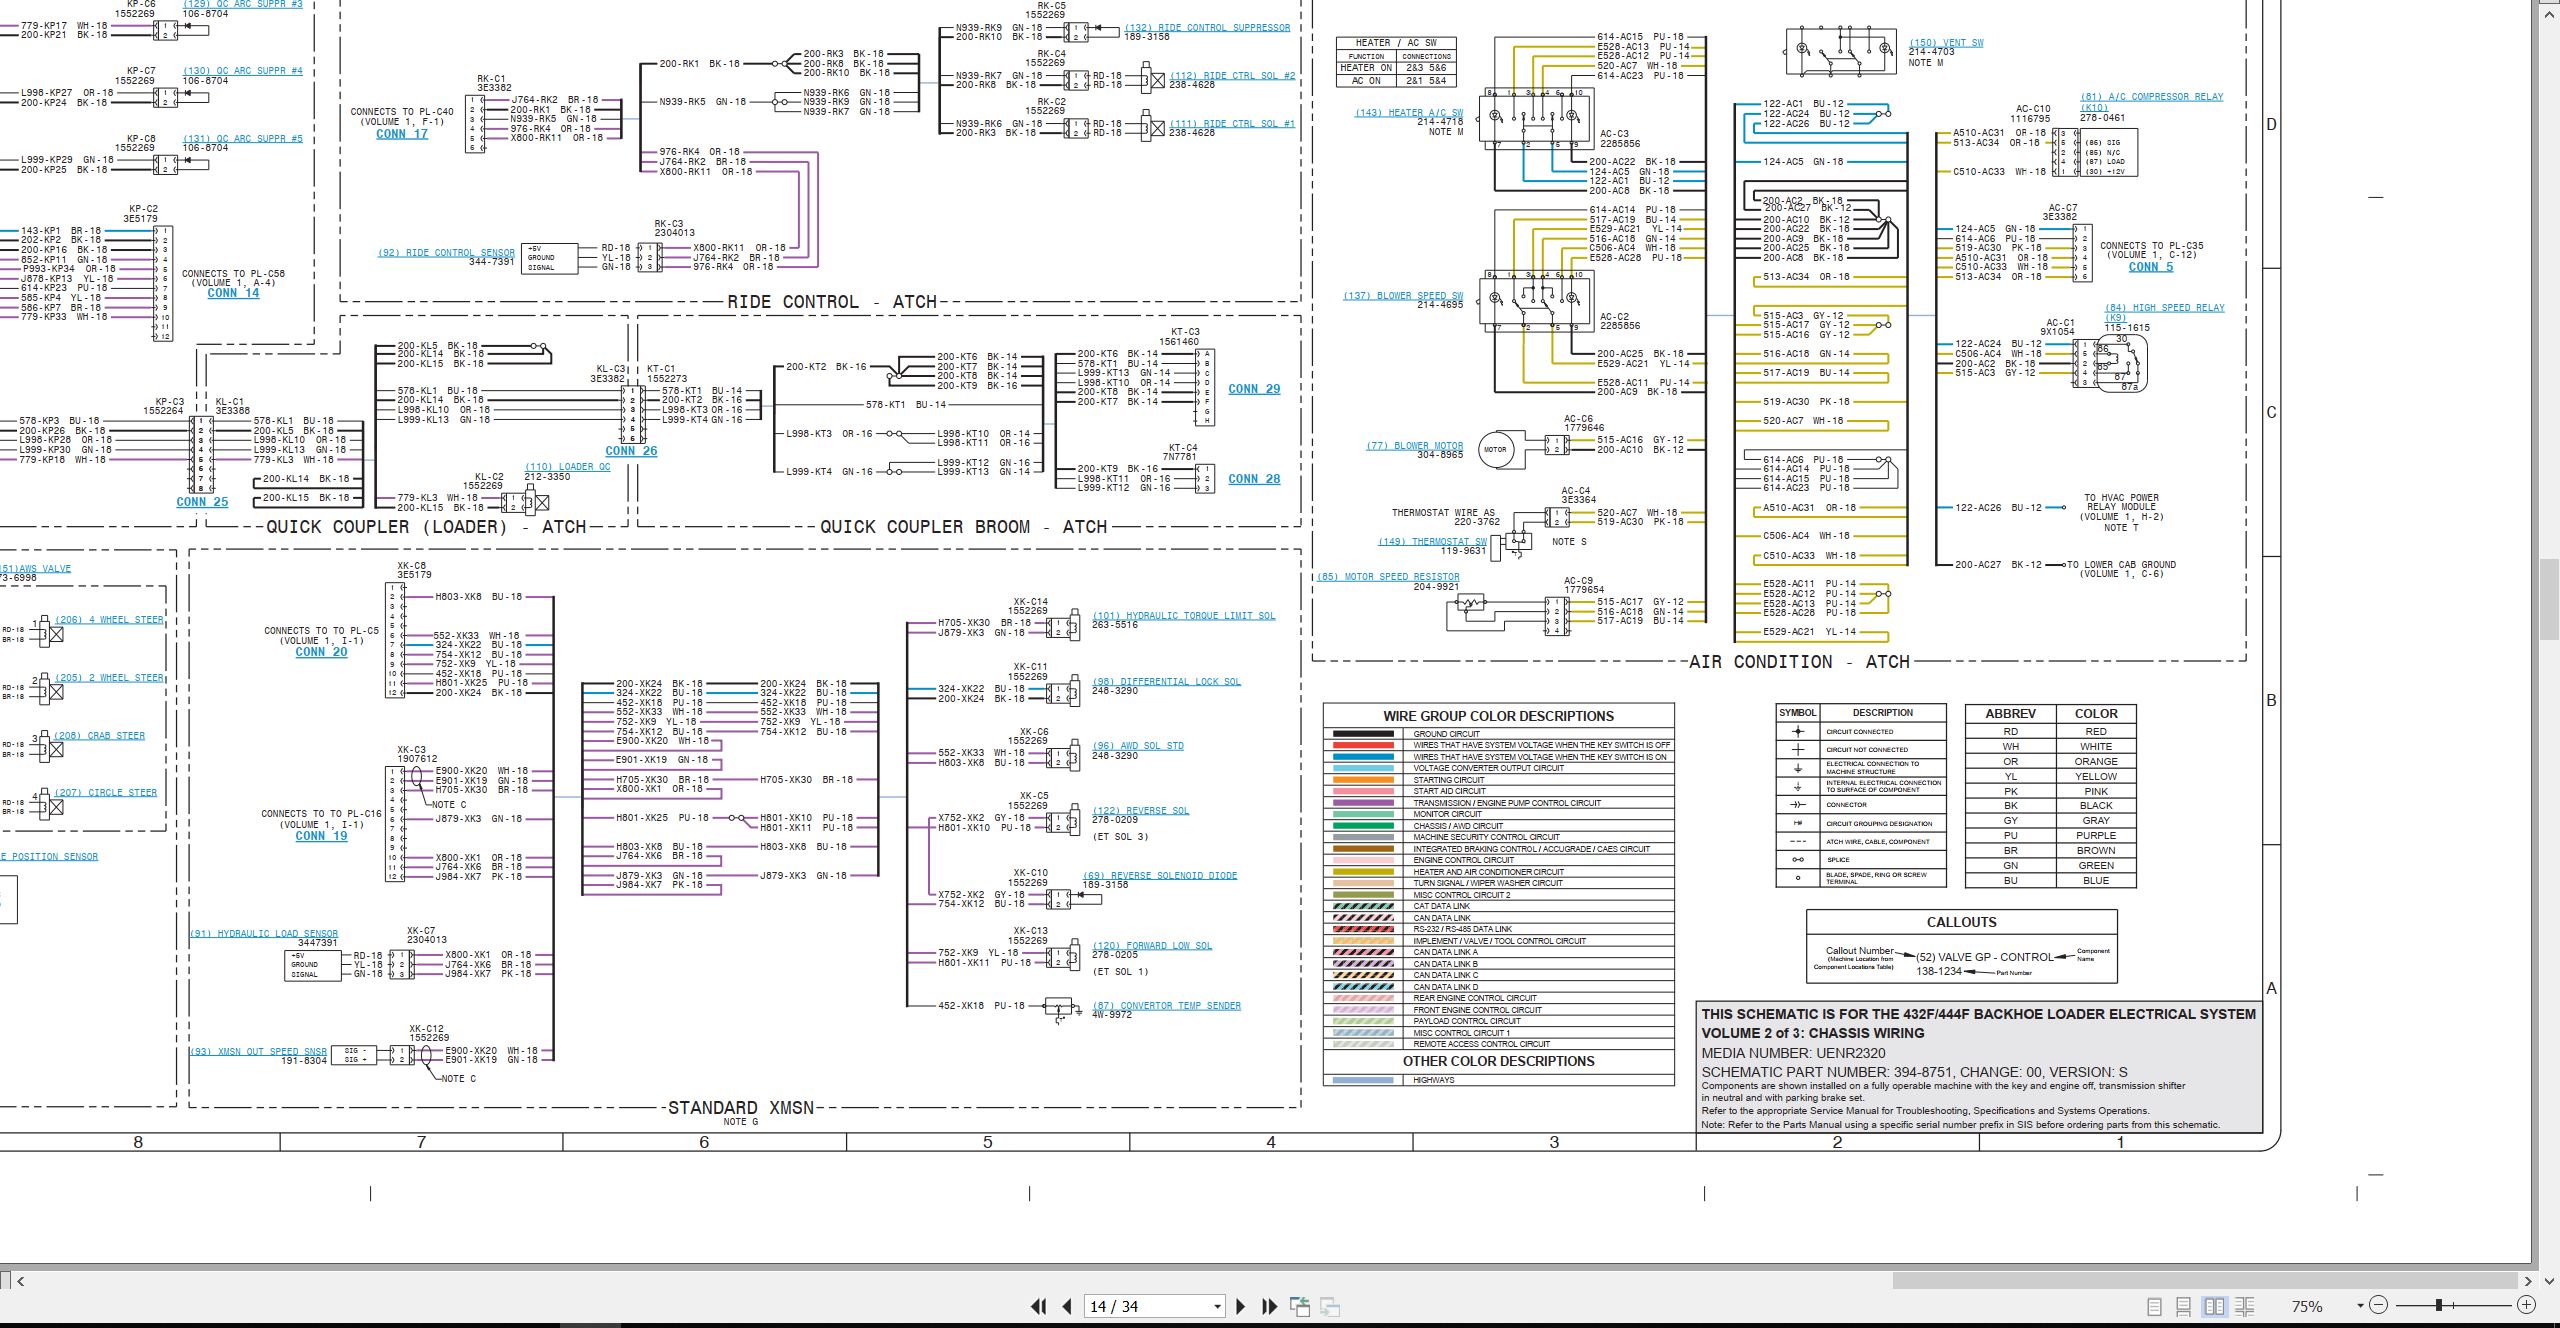Viewport: 2560px width, 1328px height.
Task: Open the 75% zoom level dropdown
Action: (x=2360, y=1306)
